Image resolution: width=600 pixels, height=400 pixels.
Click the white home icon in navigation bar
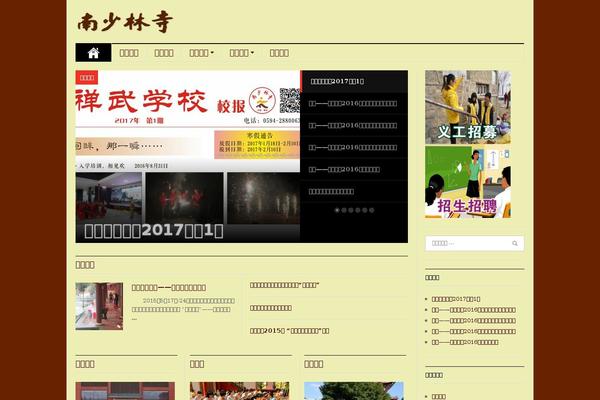pos(93,53)
